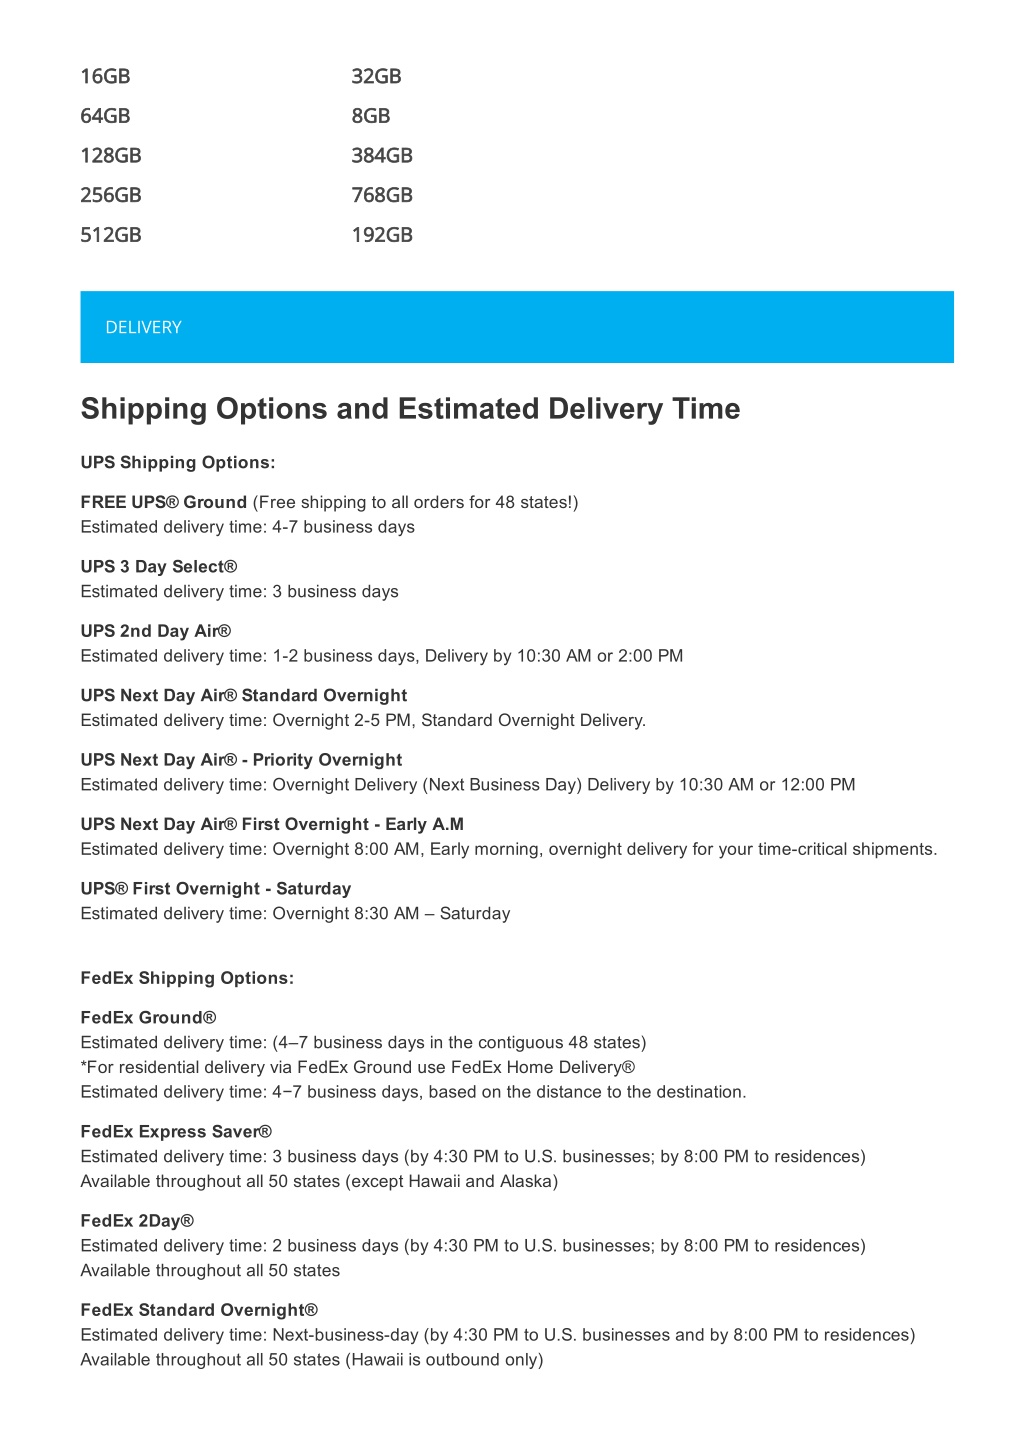This screenshot has width=1024, height=1449.
Task: Pick the 512GB option
Action: (x=111, y=235)
